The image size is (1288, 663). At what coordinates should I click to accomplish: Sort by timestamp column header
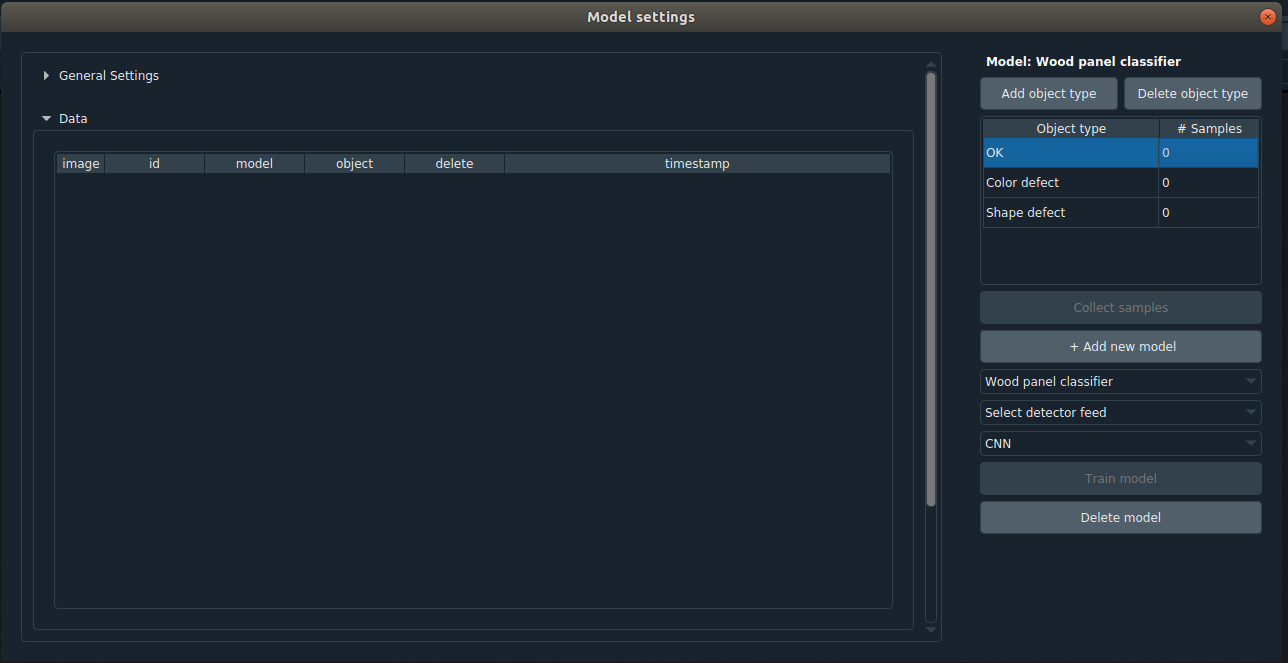click(697, 164)
